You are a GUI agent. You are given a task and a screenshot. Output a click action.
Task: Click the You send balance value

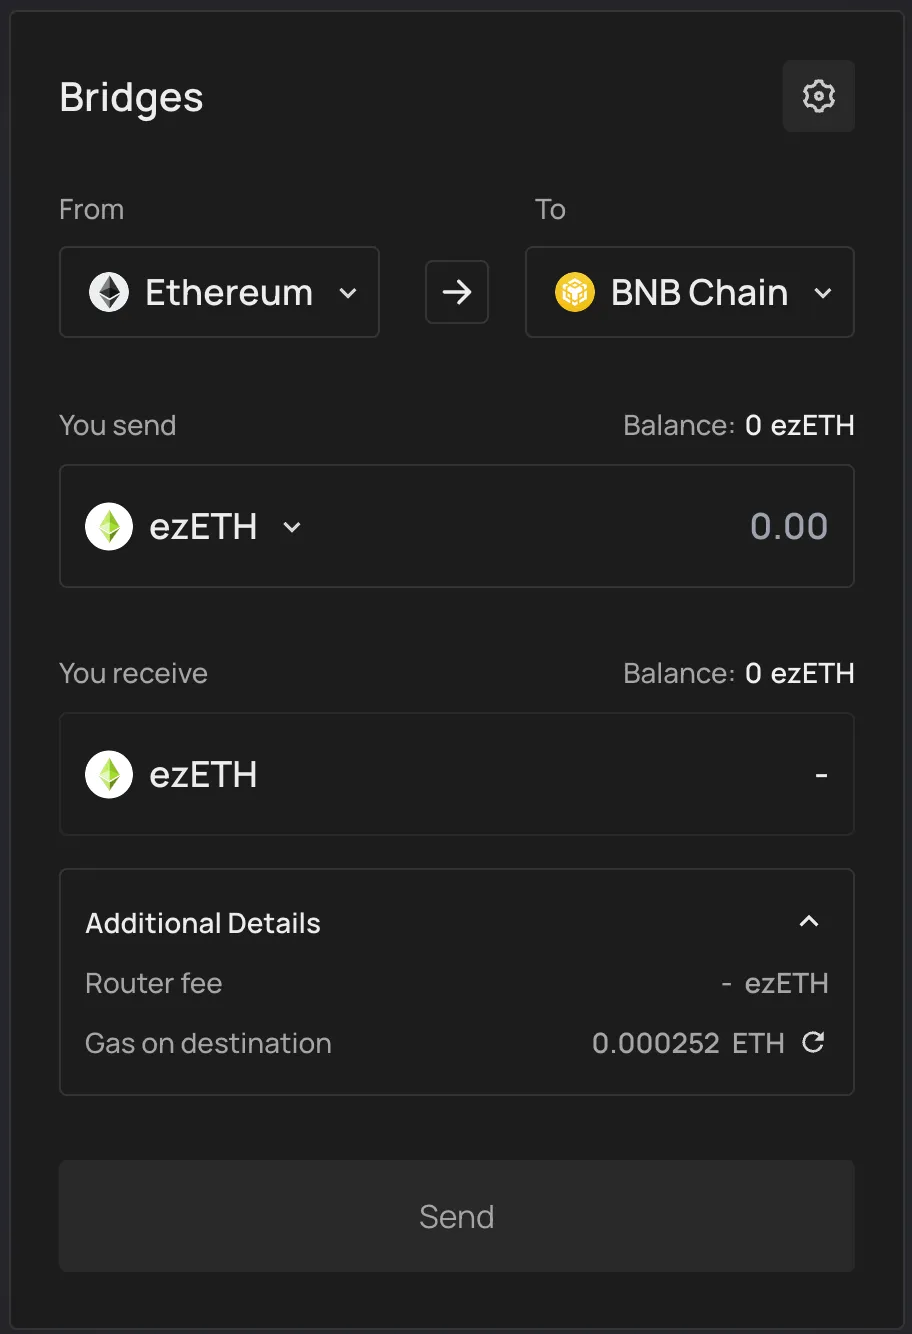pos(799,426)
